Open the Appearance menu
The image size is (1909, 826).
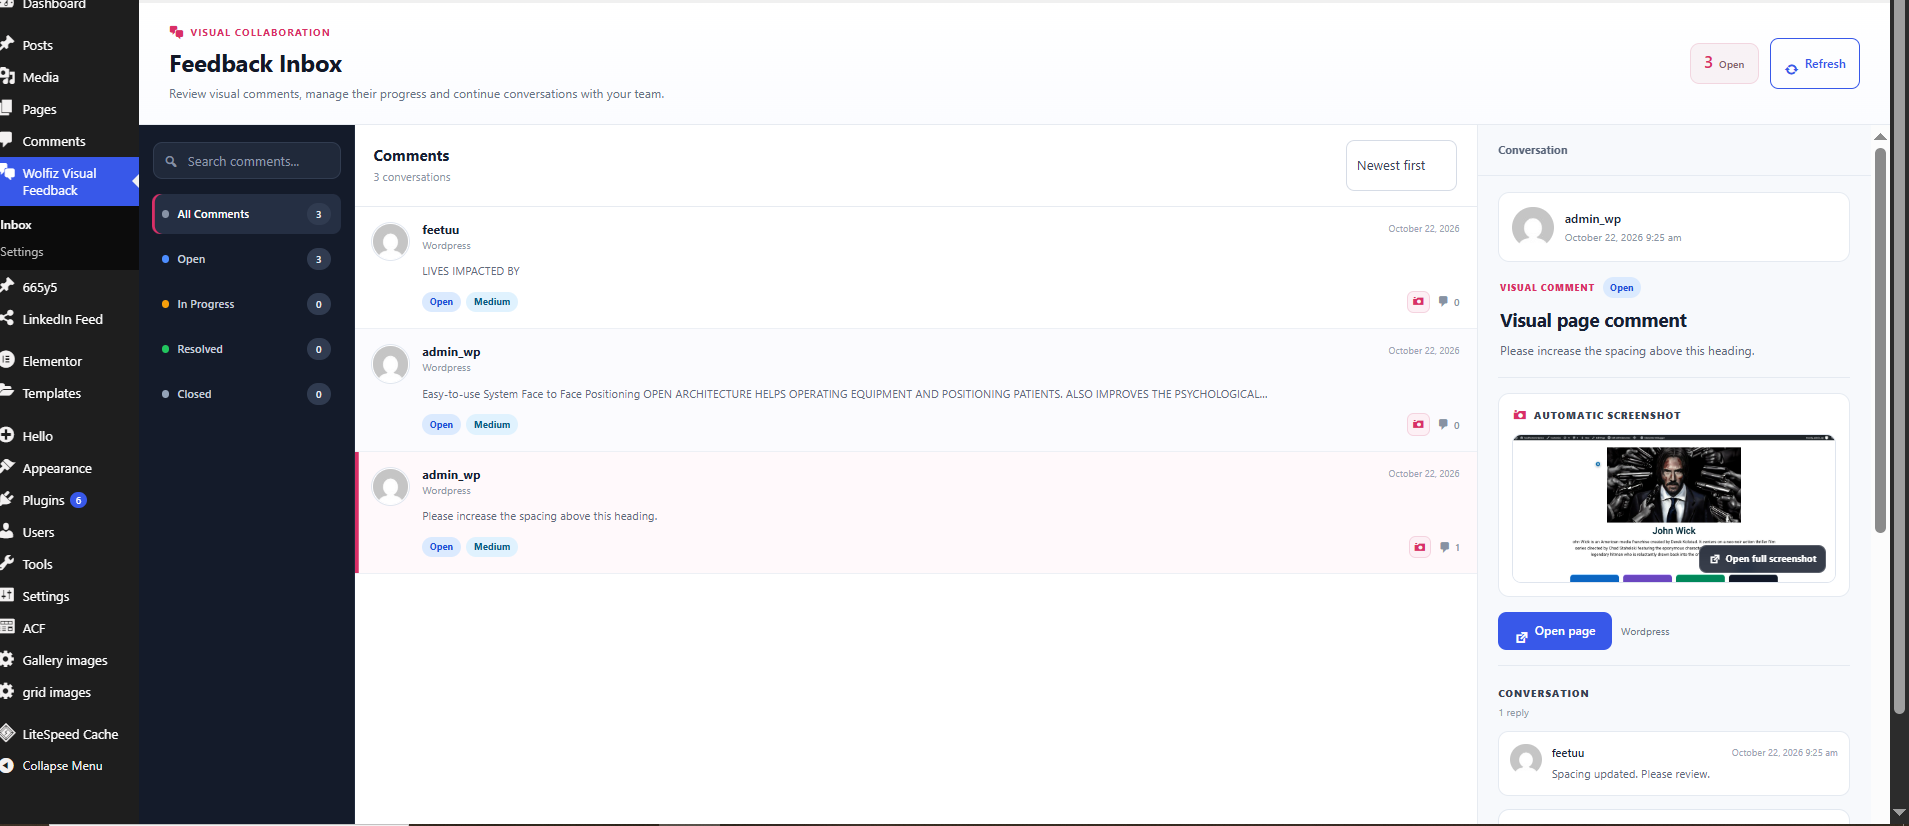pyautogui.click(x=69, y=468)
